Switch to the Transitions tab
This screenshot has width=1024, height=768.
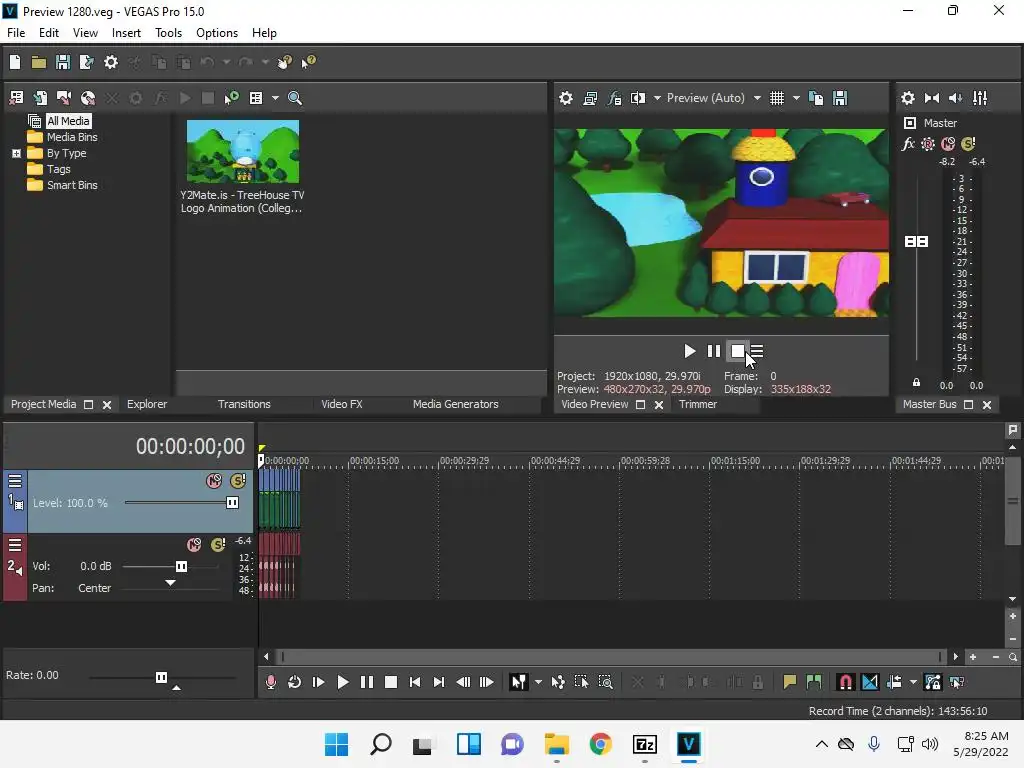click(x=244, y=404)
